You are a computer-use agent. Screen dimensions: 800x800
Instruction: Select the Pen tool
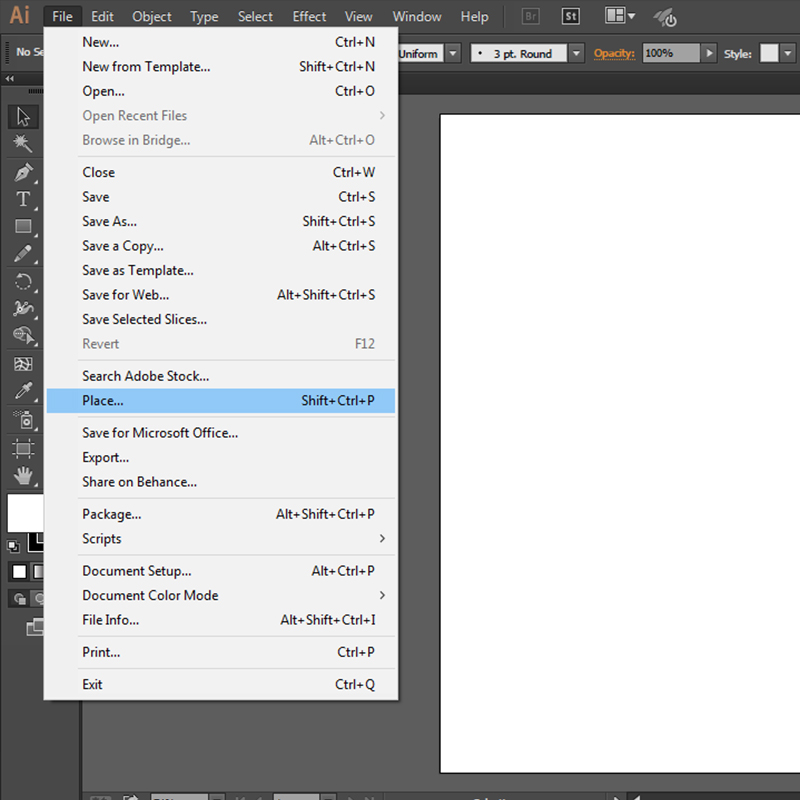22,172
